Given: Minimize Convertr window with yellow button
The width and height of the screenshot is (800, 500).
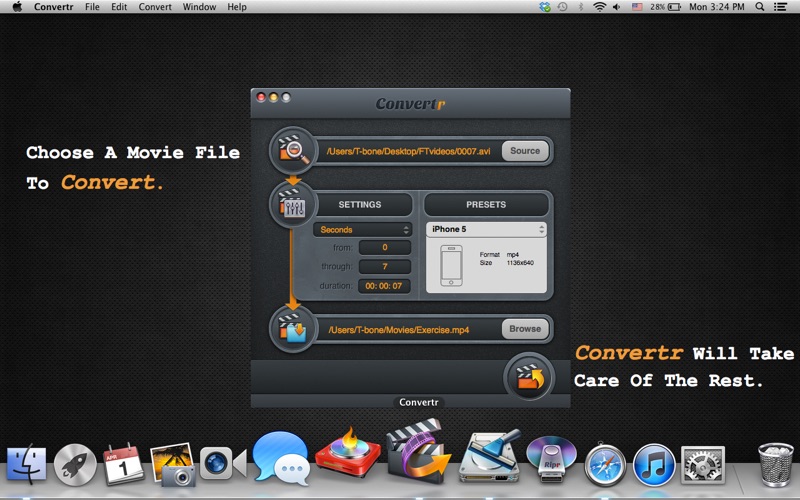Looking at the screenshot, I should click(x=273, y=97).
